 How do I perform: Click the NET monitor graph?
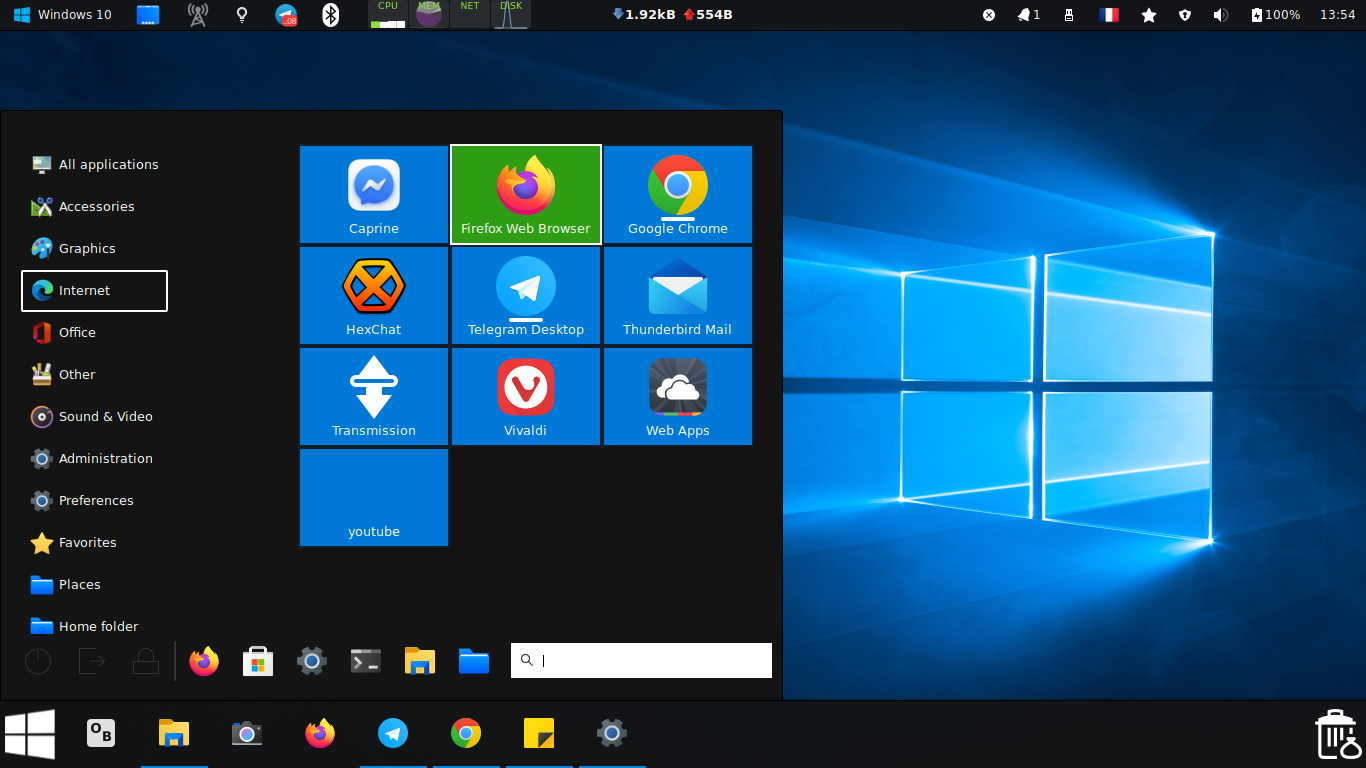click(470, 14)
